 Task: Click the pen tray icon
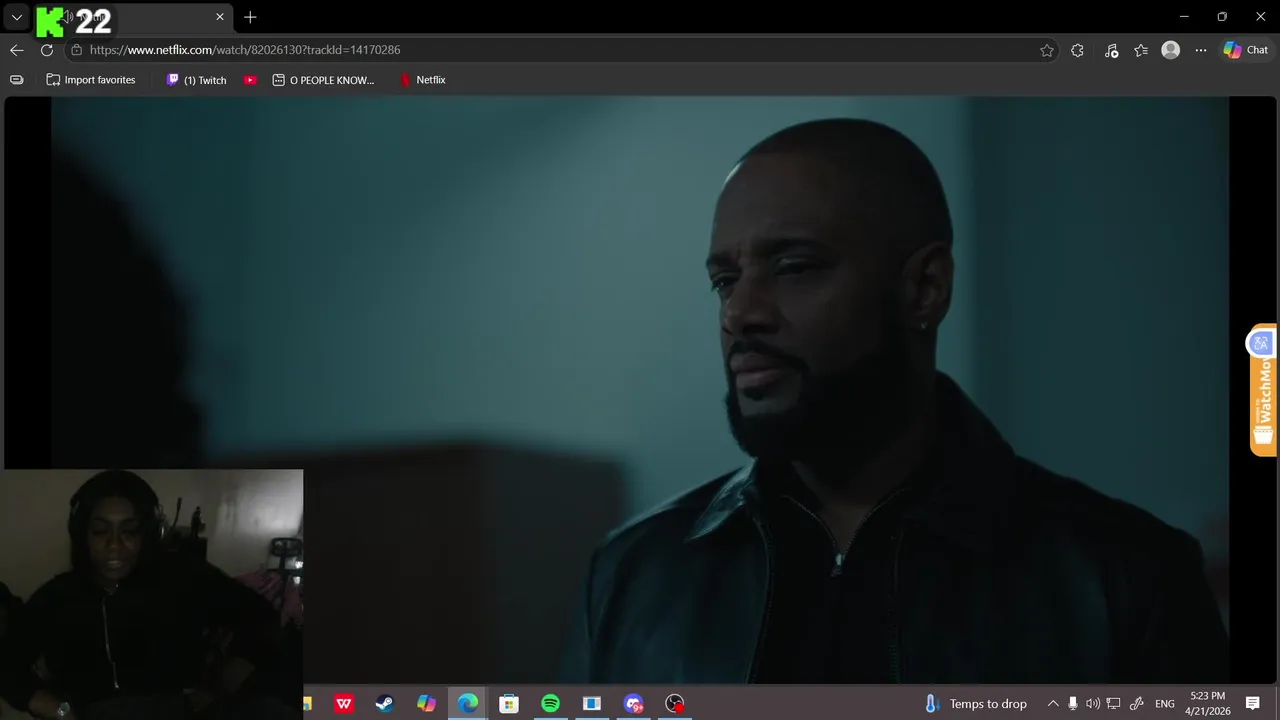pyautogui.click(x=1136, y=704)
